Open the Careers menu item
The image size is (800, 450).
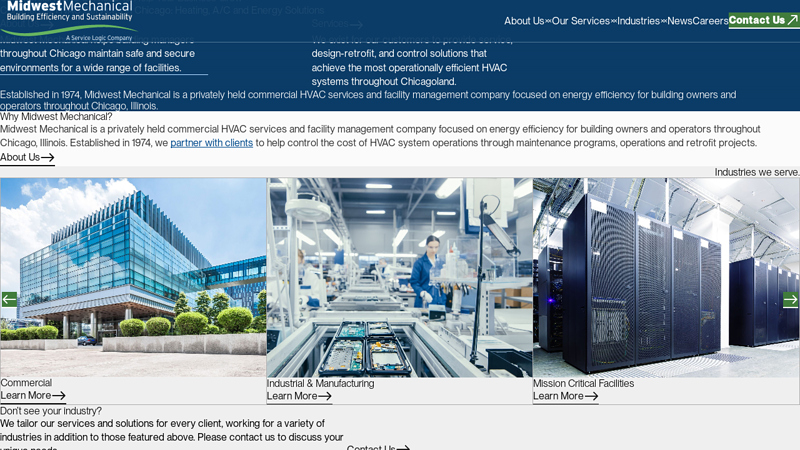(x=710, y=21)
